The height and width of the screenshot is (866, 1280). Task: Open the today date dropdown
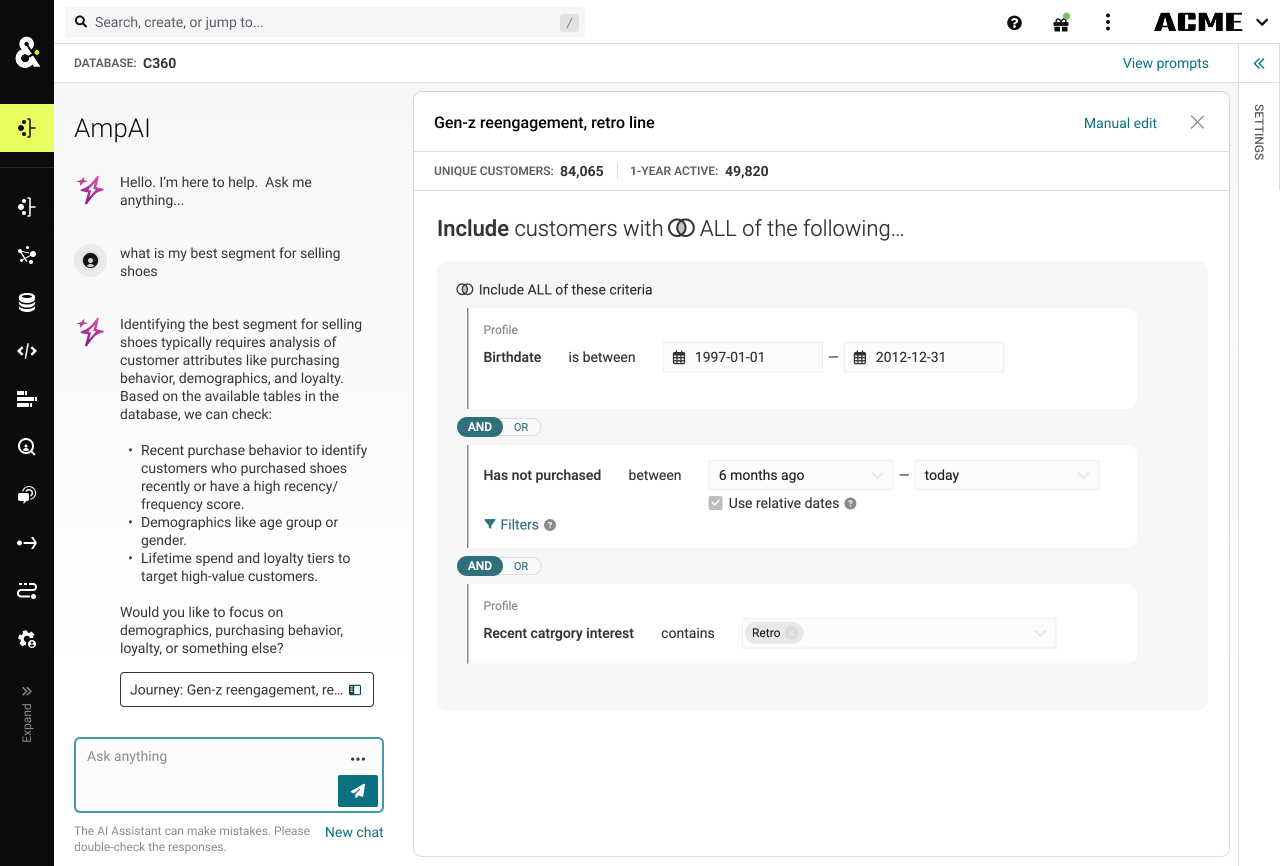[x=1006, y=475]
